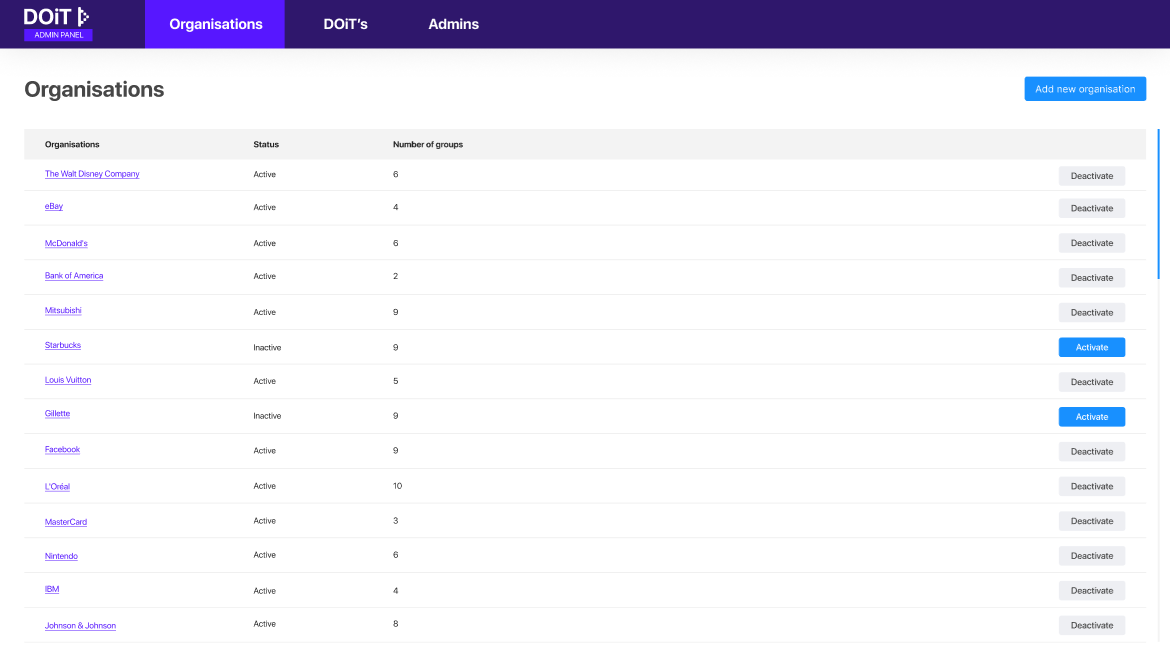The width and height of the screenshot is (1170, 656).
Task: Click the vertical page scrollbar
Action: pyautogui.click(x=1159, y=204)
